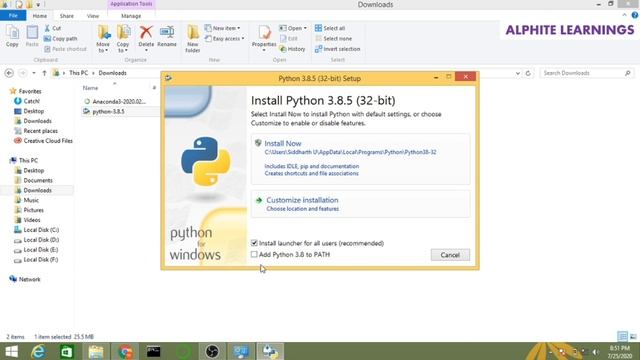The height and width of the screenshot is (360, 640).
Task: Open Creative Cloud Files in sidebar
Action: tap(48, 141)
